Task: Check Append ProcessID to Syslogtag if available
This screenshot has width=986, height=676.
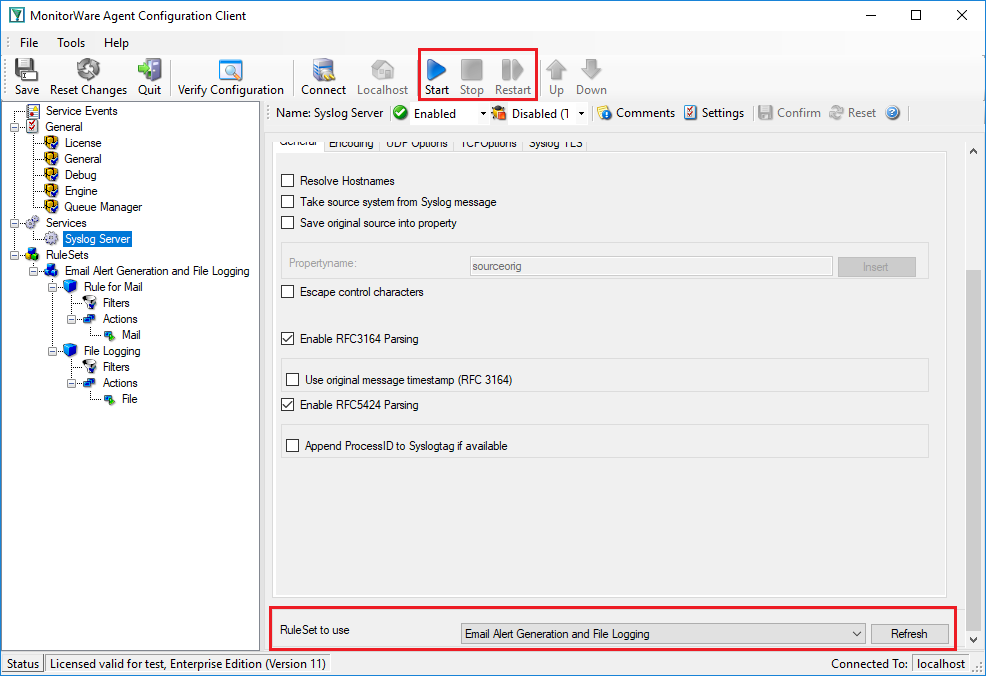Action: 292,446
